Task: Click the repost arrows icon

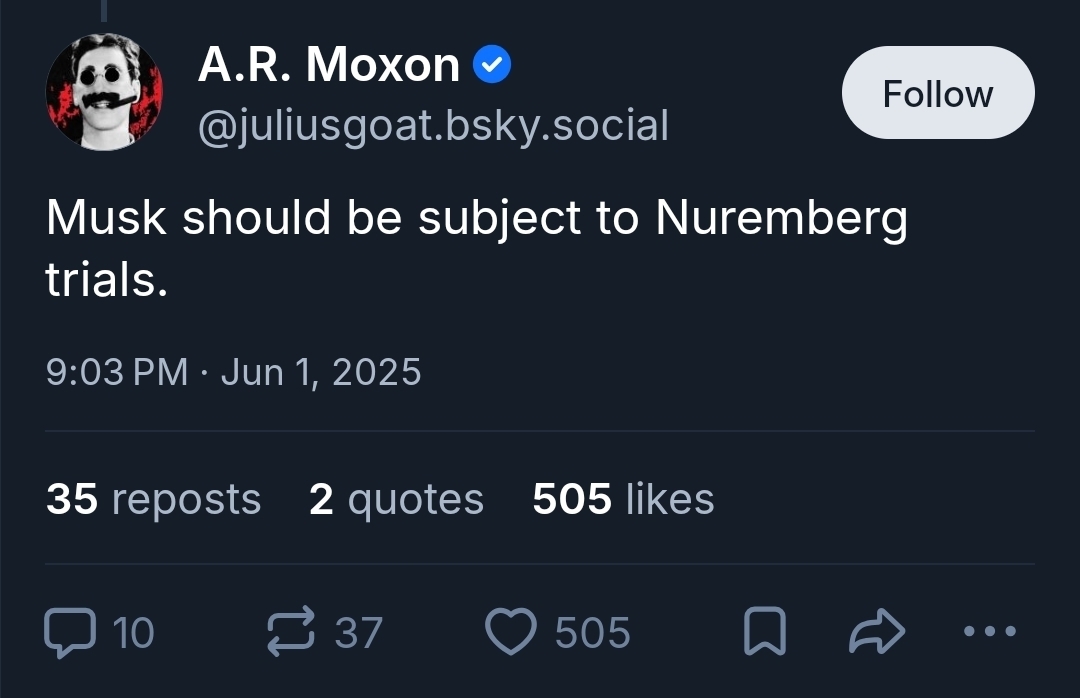Action: 291,632
